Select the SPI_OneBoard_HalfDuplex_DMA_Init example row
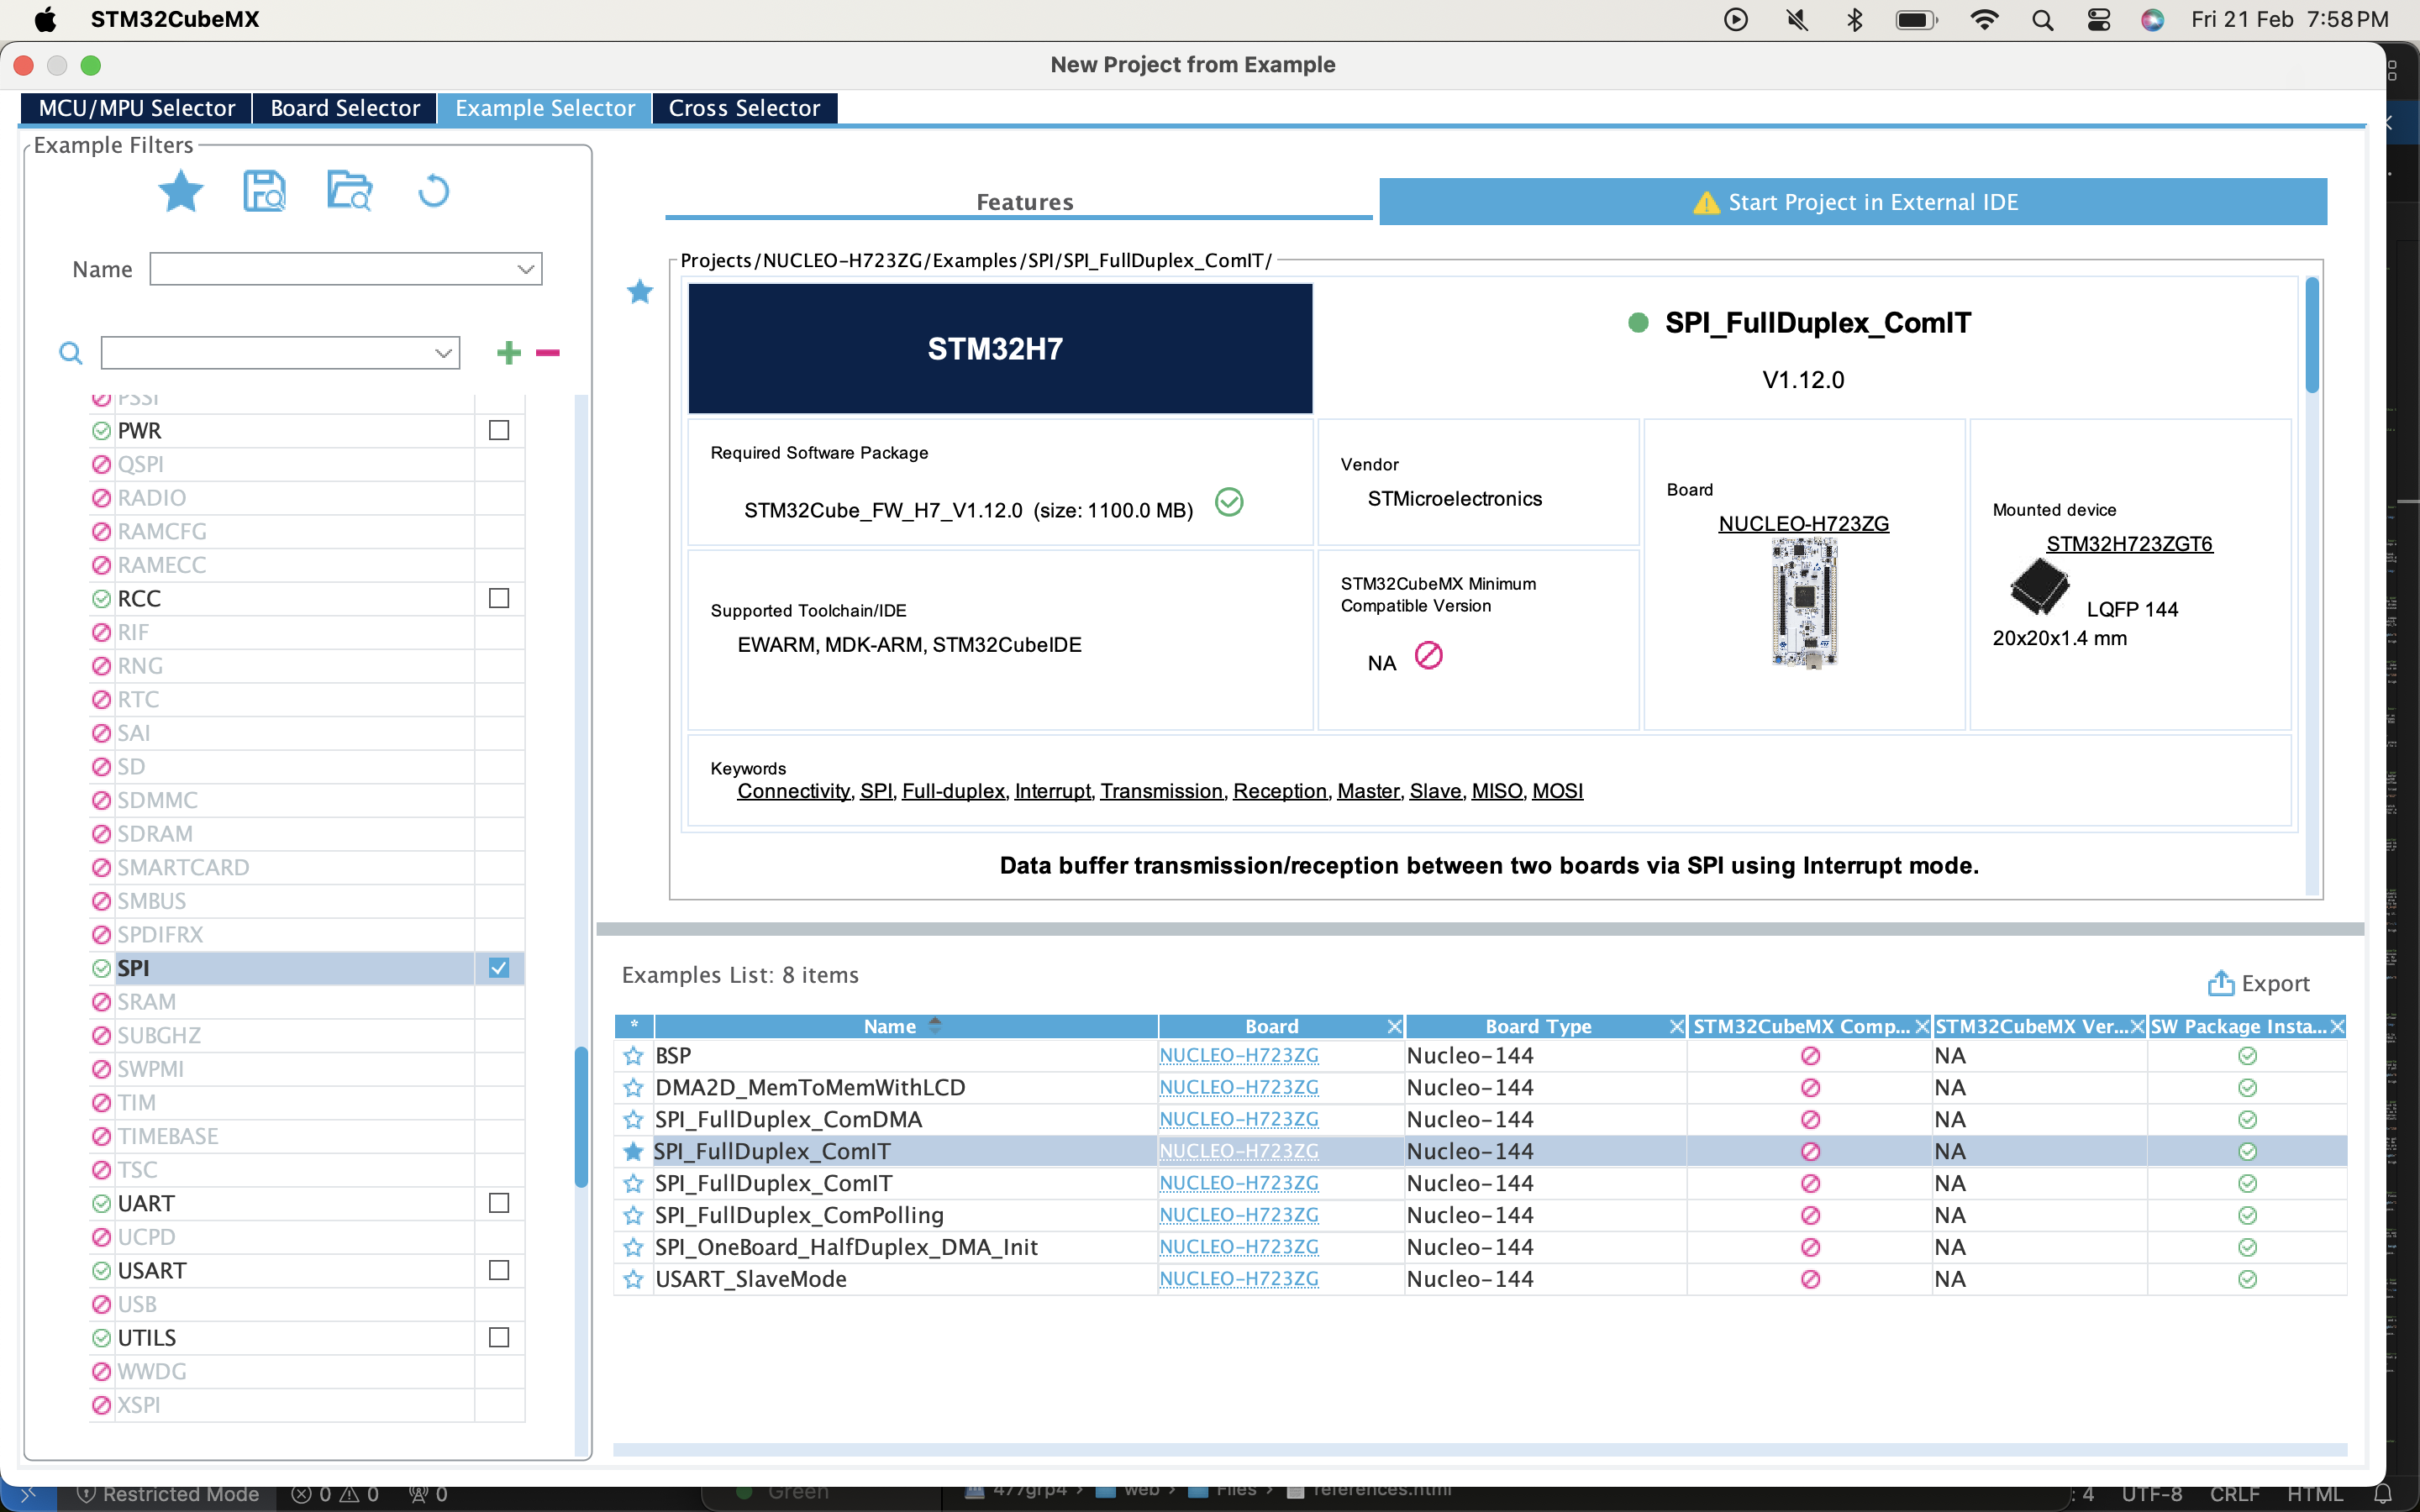2420x1512 pixels. point(846,1247)
